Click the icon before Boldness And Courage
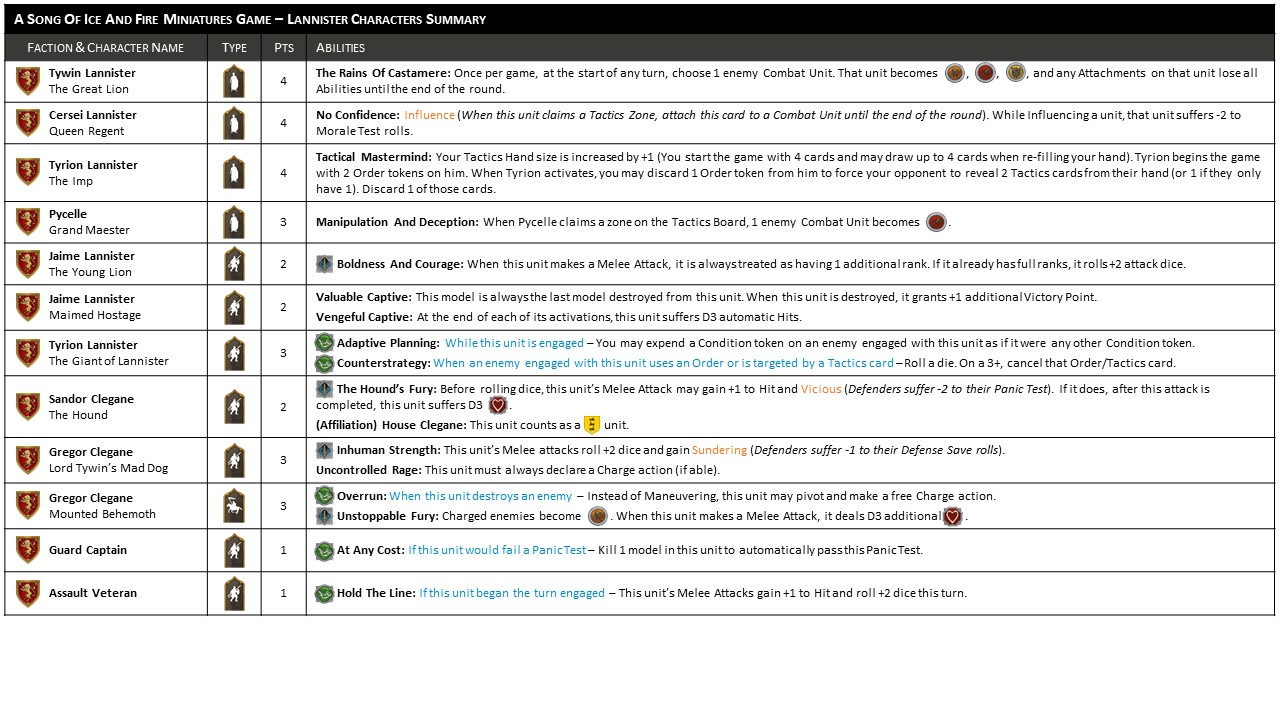This screenshot has height=720, width=1280. click(x=324, y=264)
